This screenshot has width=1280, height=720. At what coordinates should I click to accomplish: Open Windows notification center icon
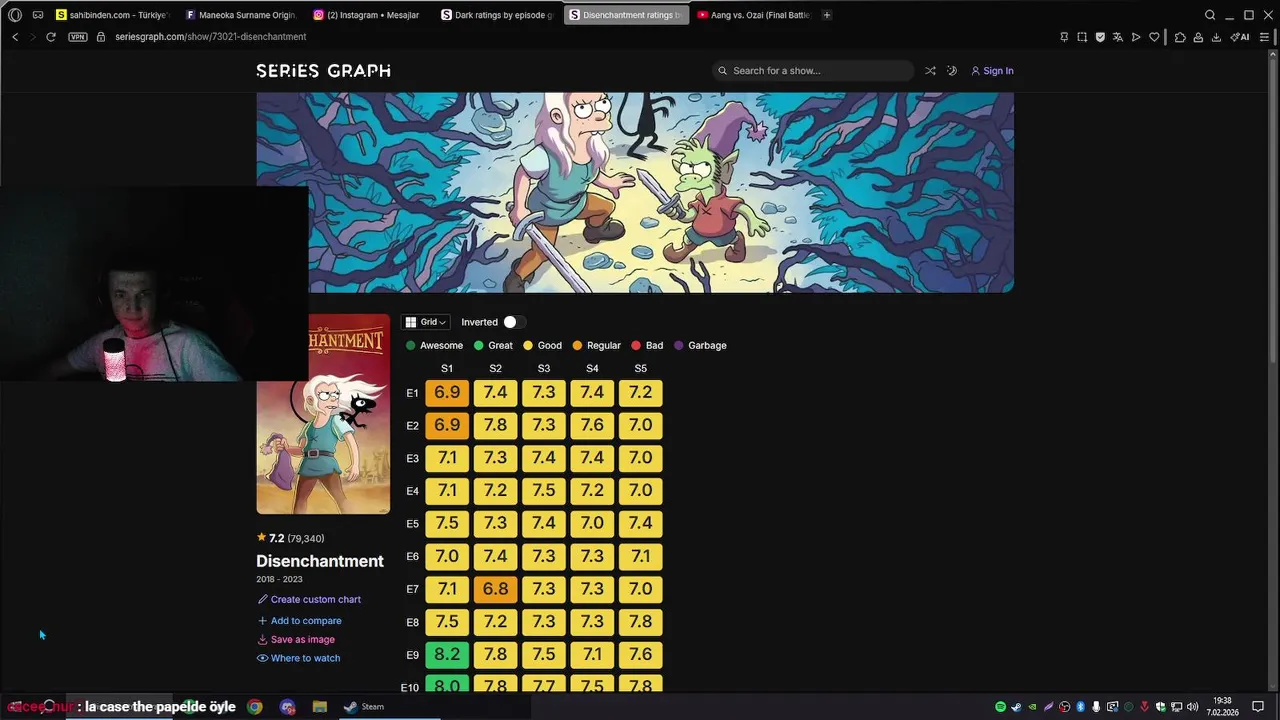click(x=1258, y=707)
